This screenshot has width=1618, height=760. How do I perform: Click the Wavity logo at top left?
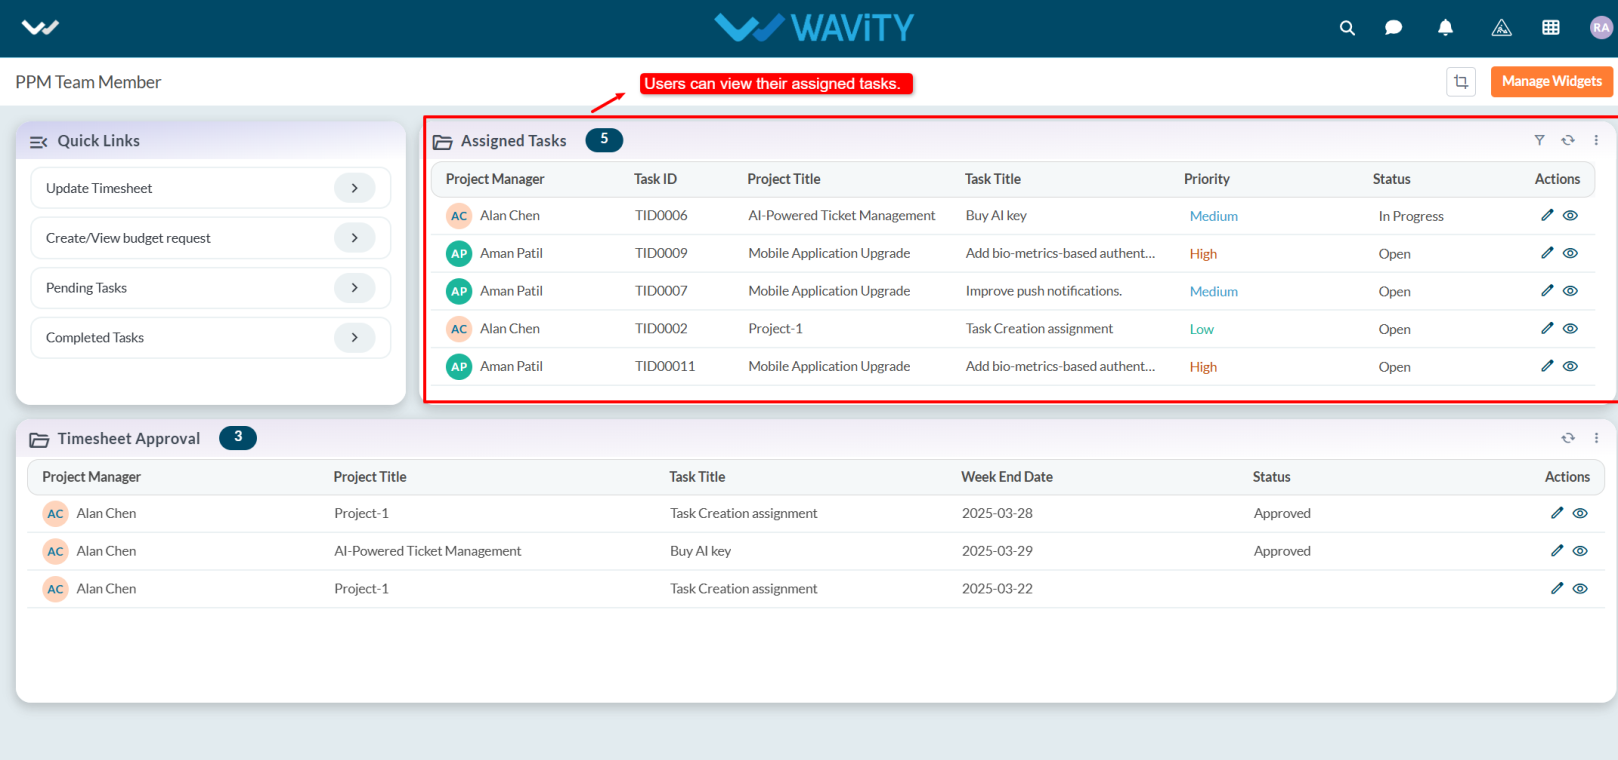[40, 27]
